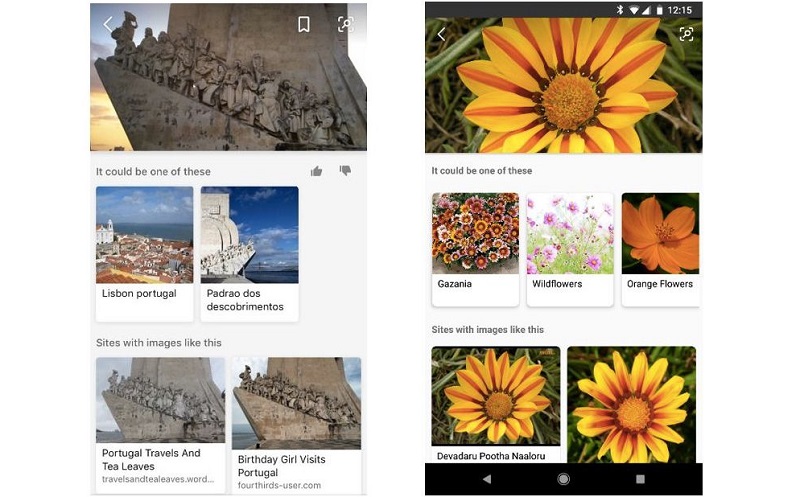The width and height of the screenshot is (800, 497).
Task: Give thumbs down to suggestions
Action: click(x=345, y=171)
